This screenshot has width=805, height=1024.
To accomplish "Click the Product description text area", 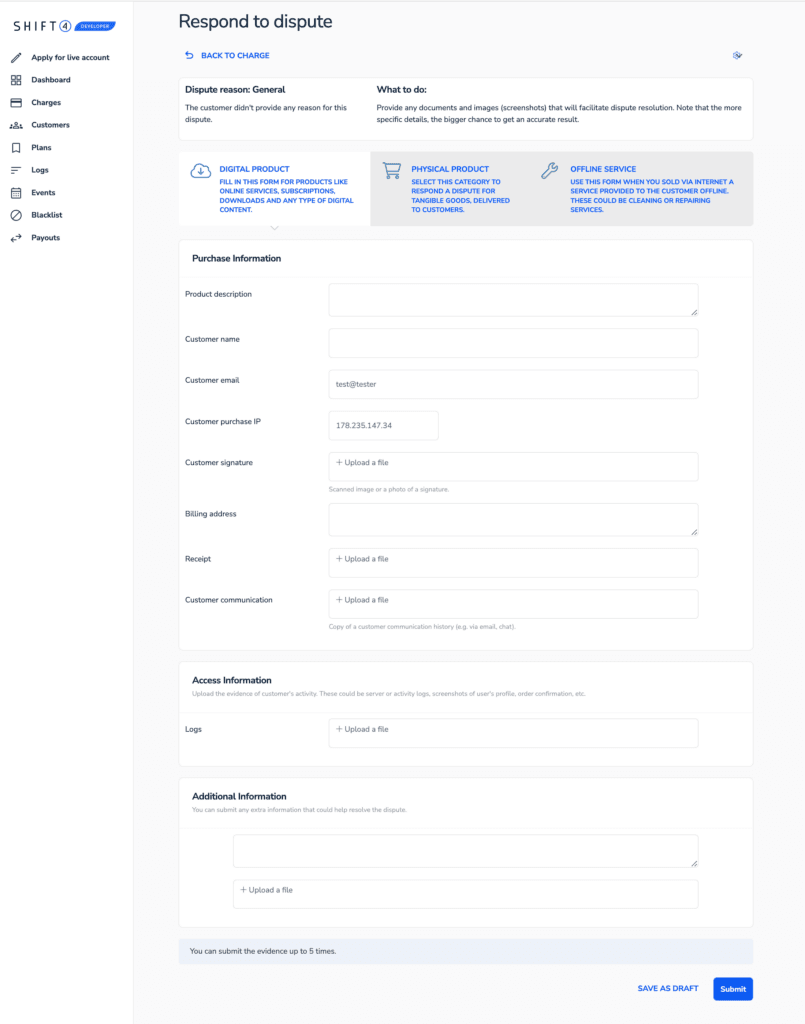I will [x=513, y=300].
